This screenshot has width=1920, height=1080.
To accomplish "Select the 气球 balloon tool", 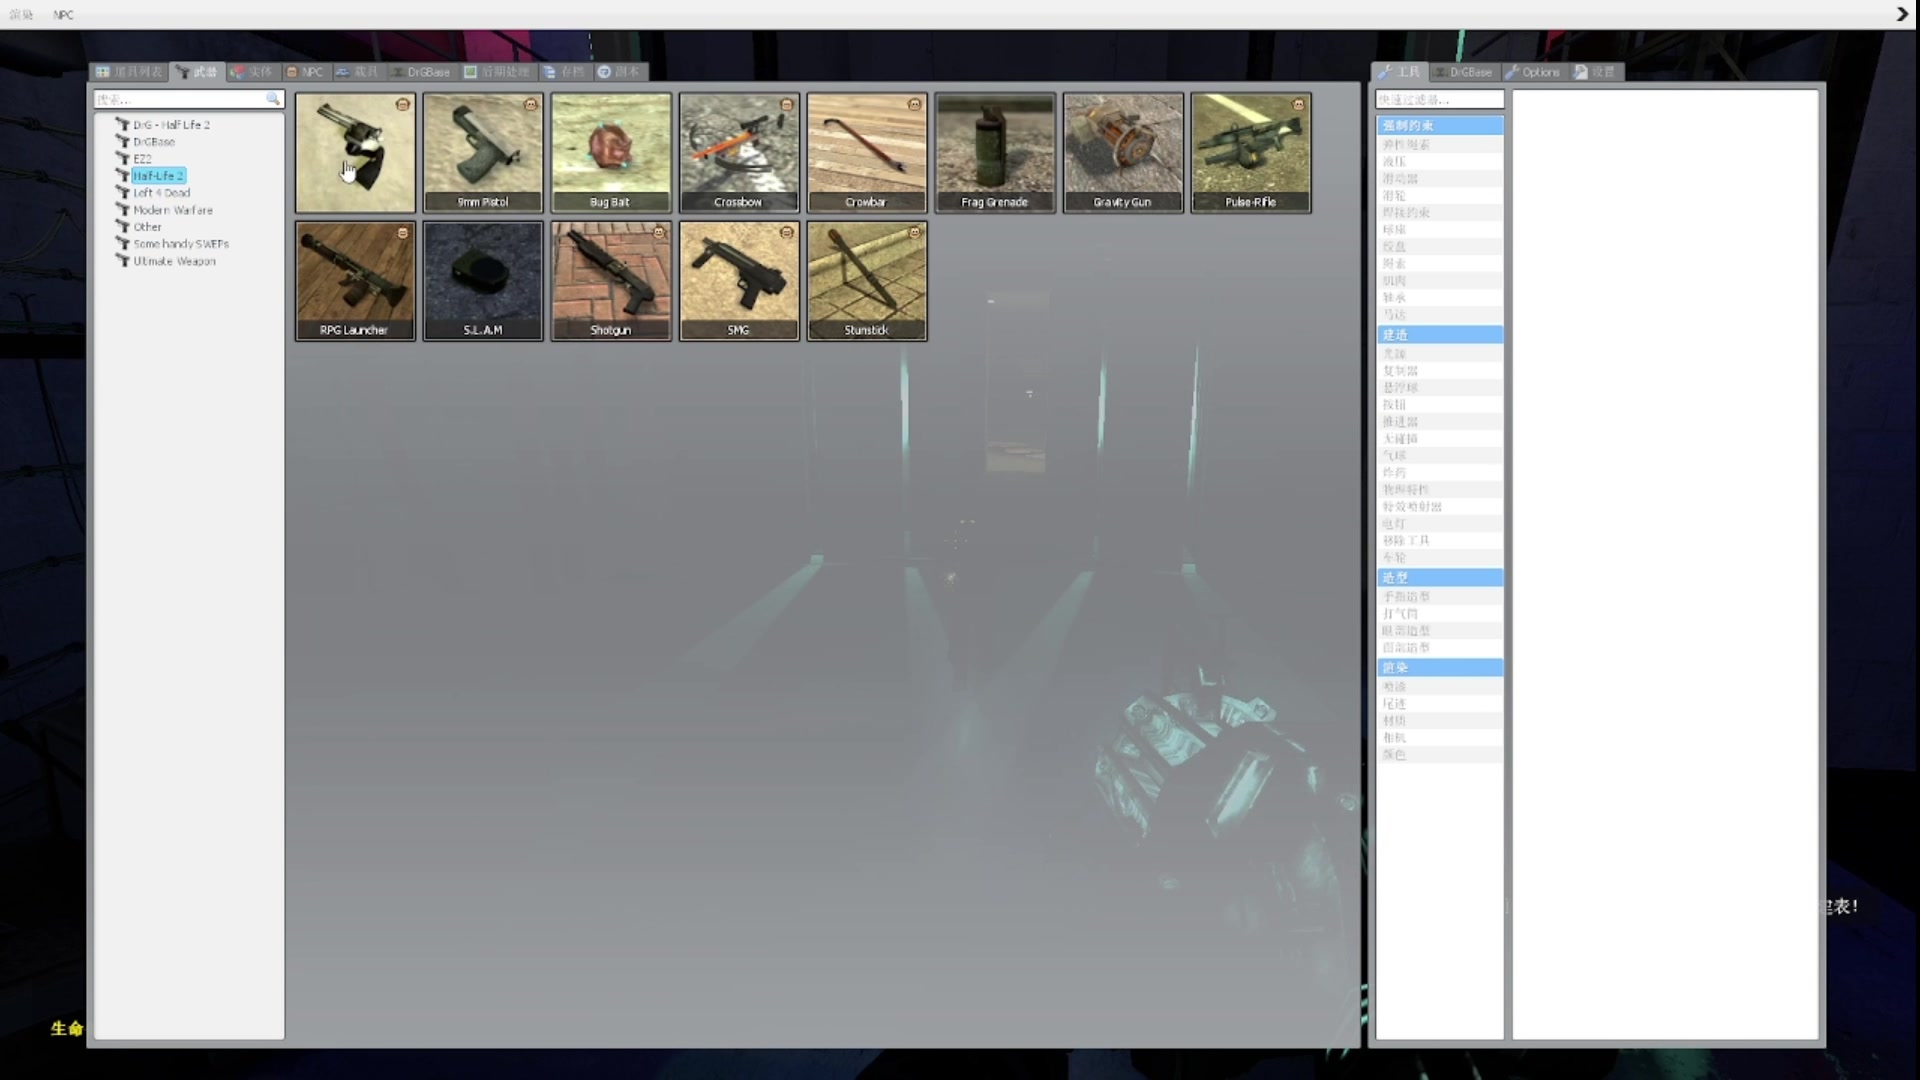I will coord(1439,455).
